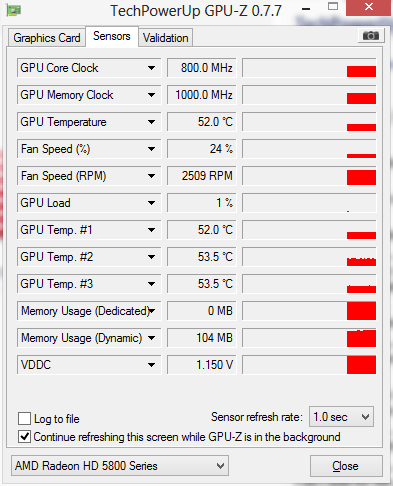Image resolution: width=393 pixels, height=486 pixels.
Task: Open Fan Speed (RPM) dropdown arrow
Action: click(151, 176)
